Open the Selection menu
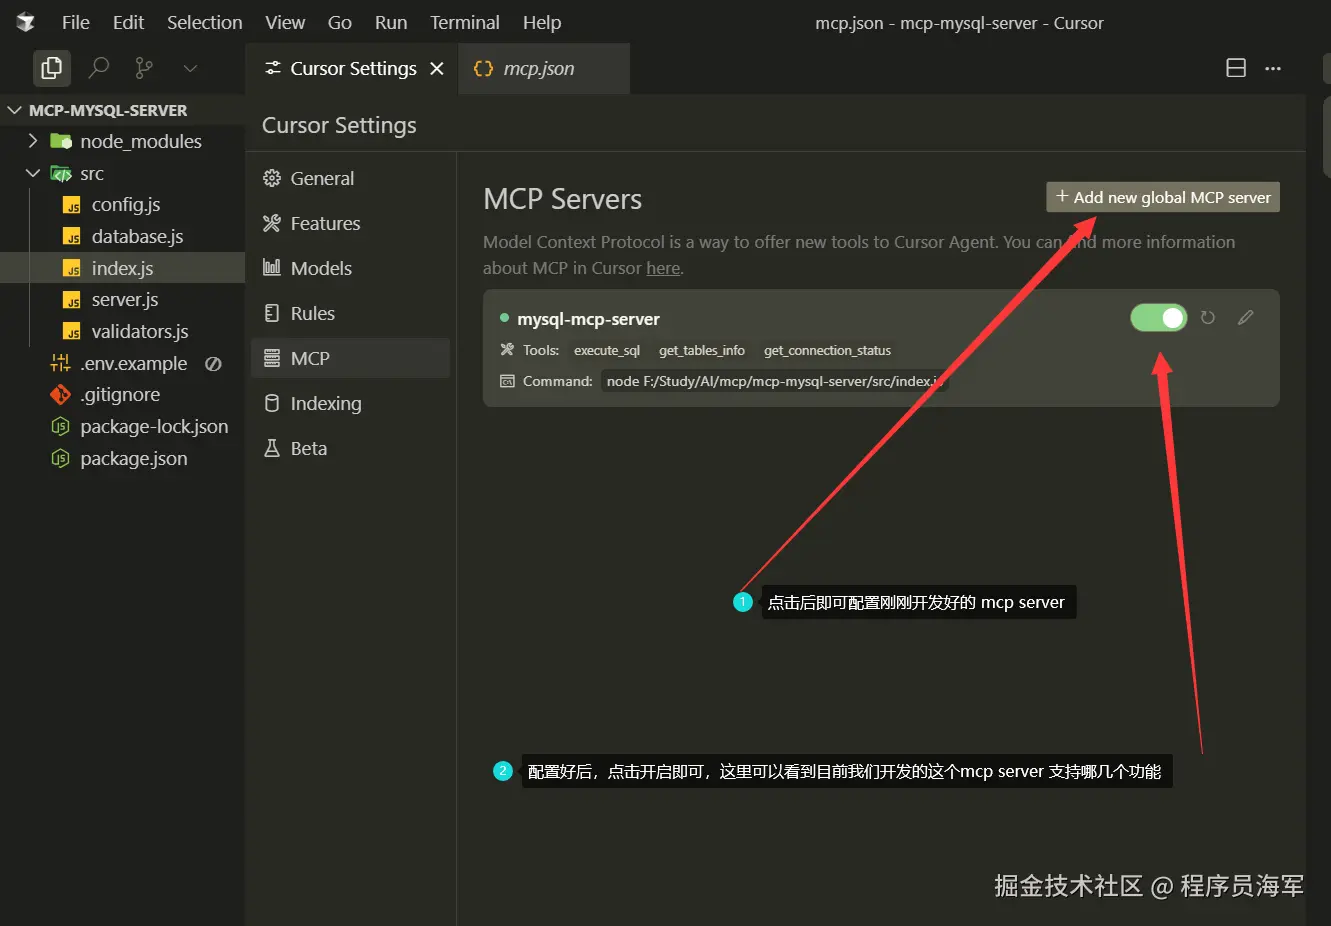Screen dimensions: 1331x926 (204, 22)
